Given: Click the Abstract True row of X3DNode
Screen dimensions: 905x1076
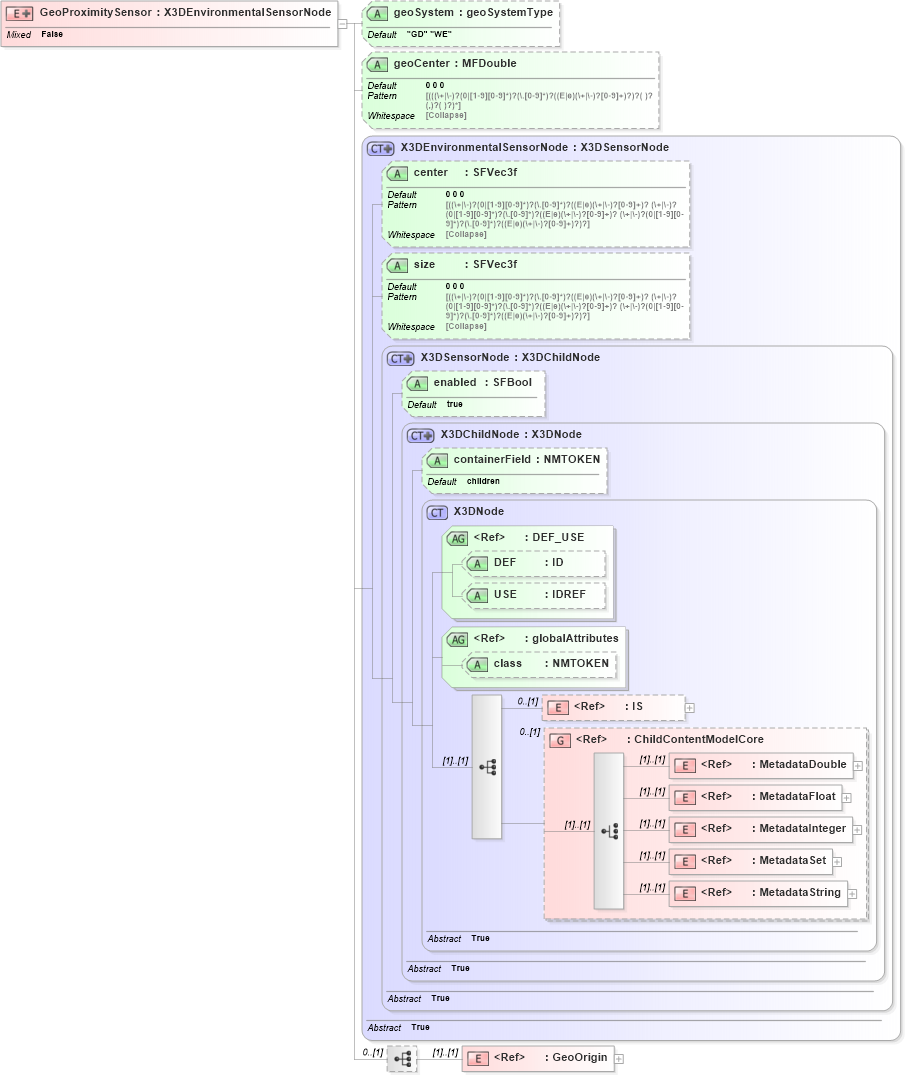Looking at the screenshot, I should pyautogui.click(x=458, y=939).
